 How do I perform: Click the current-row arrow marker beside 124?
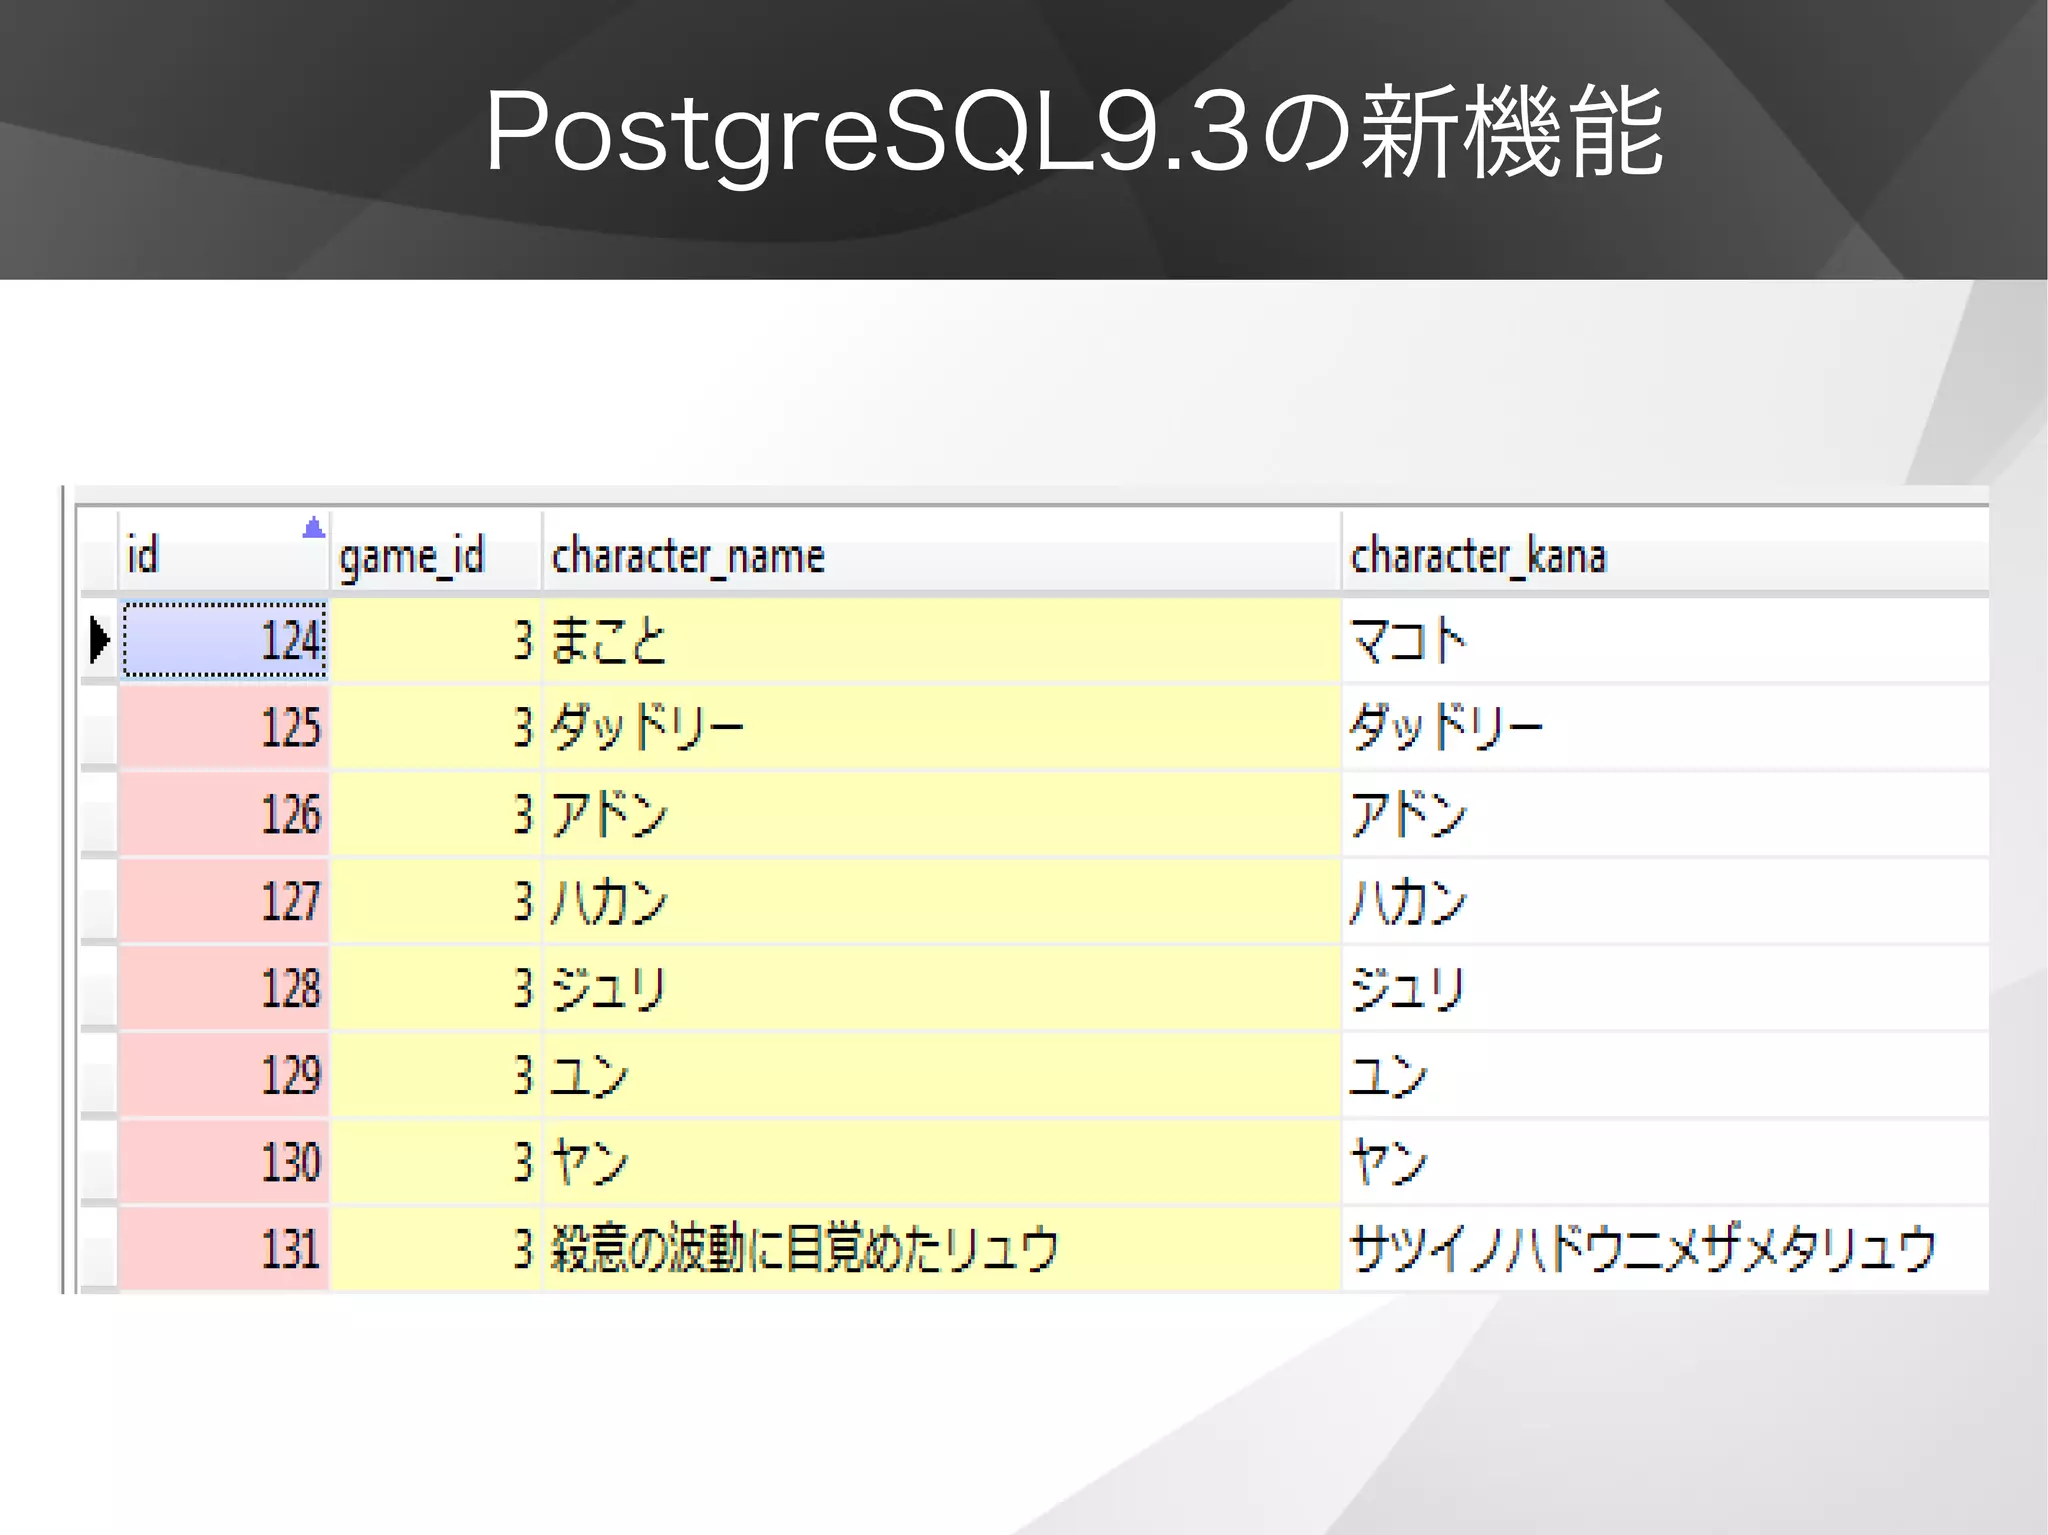(x=99, y=640)
